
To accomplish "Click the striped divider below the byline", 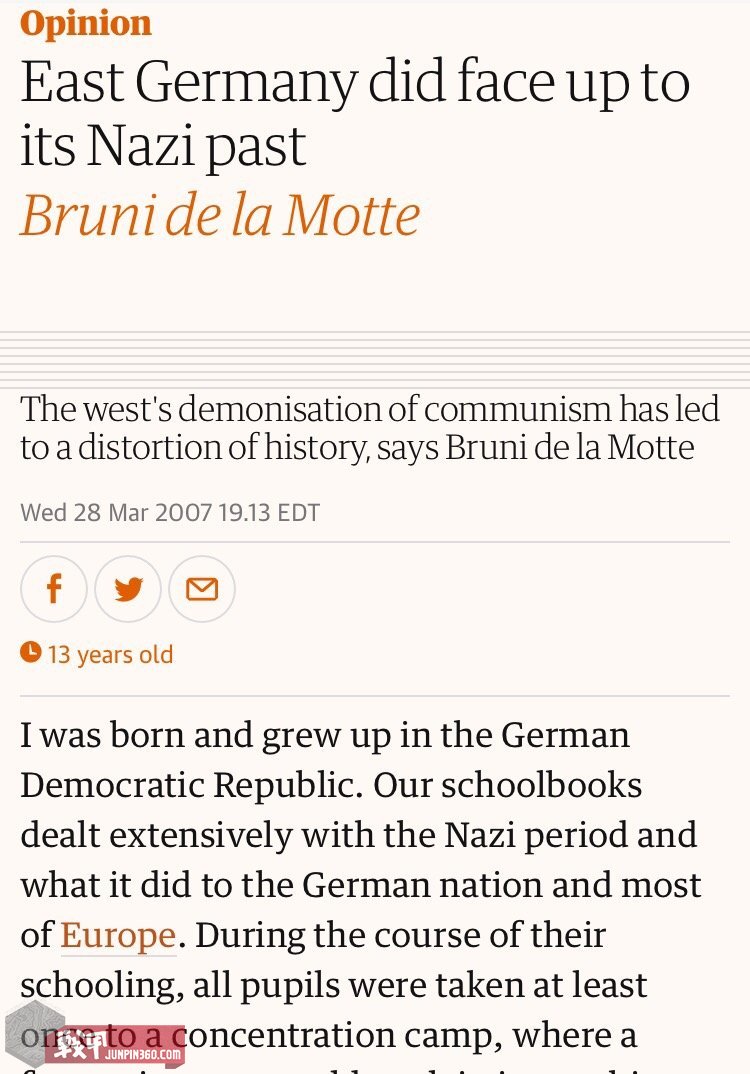I will click(375, 358).
